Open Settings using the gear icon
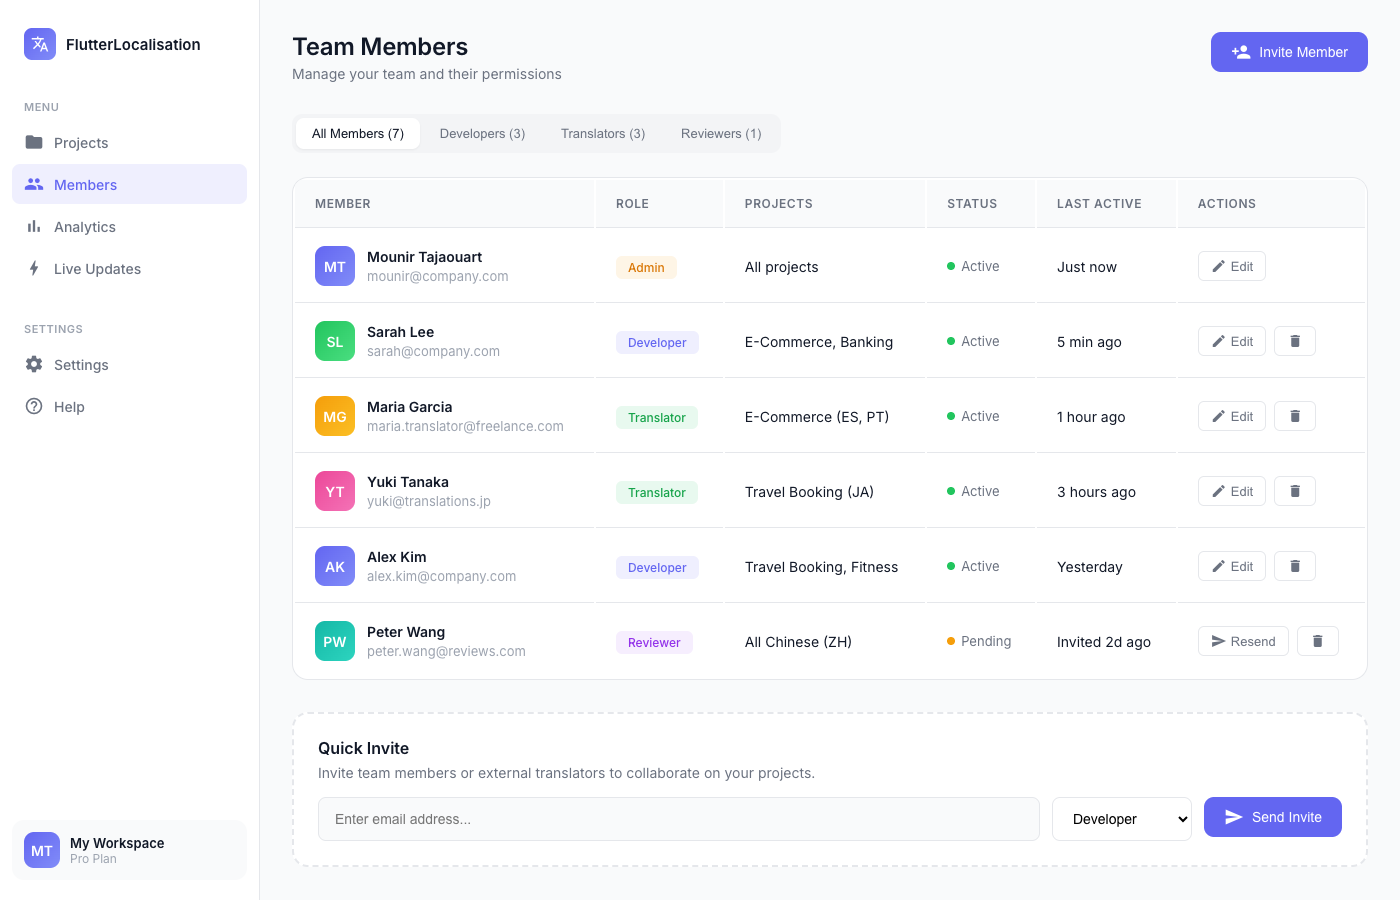This screenshot has height=900, width=1400. (34, 364)
